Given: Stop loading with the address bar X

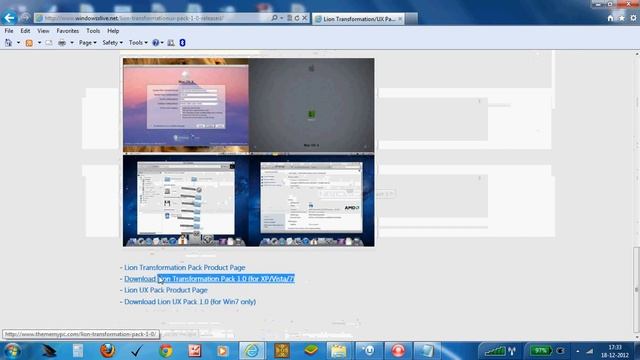Looking at the screenshot, I should click(x=304, y=18).
